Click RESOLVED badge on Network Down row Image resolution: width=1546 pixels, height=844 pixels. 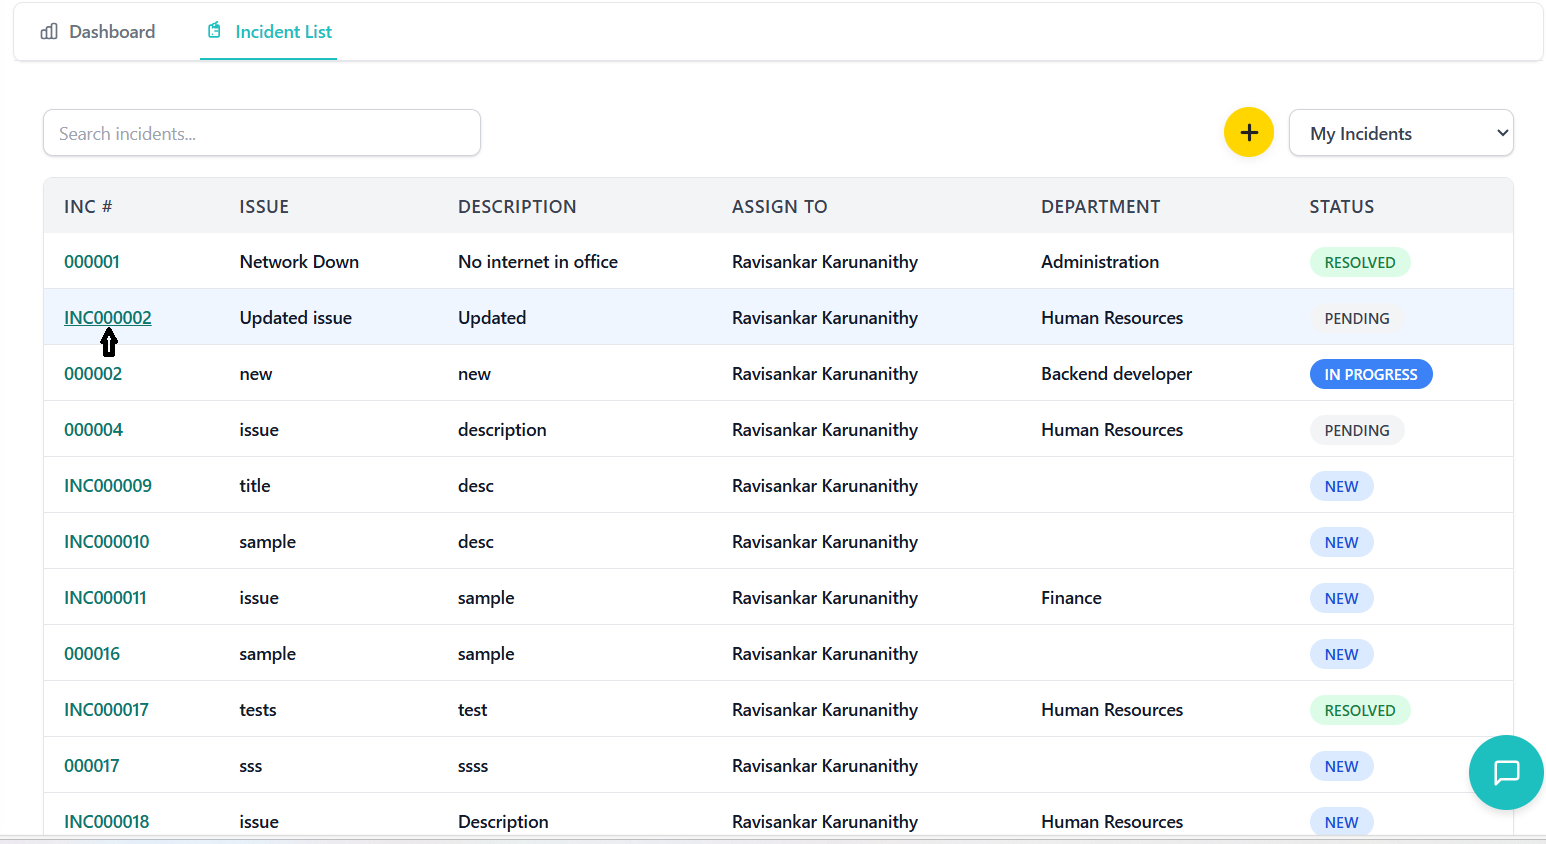point(1359,262)
